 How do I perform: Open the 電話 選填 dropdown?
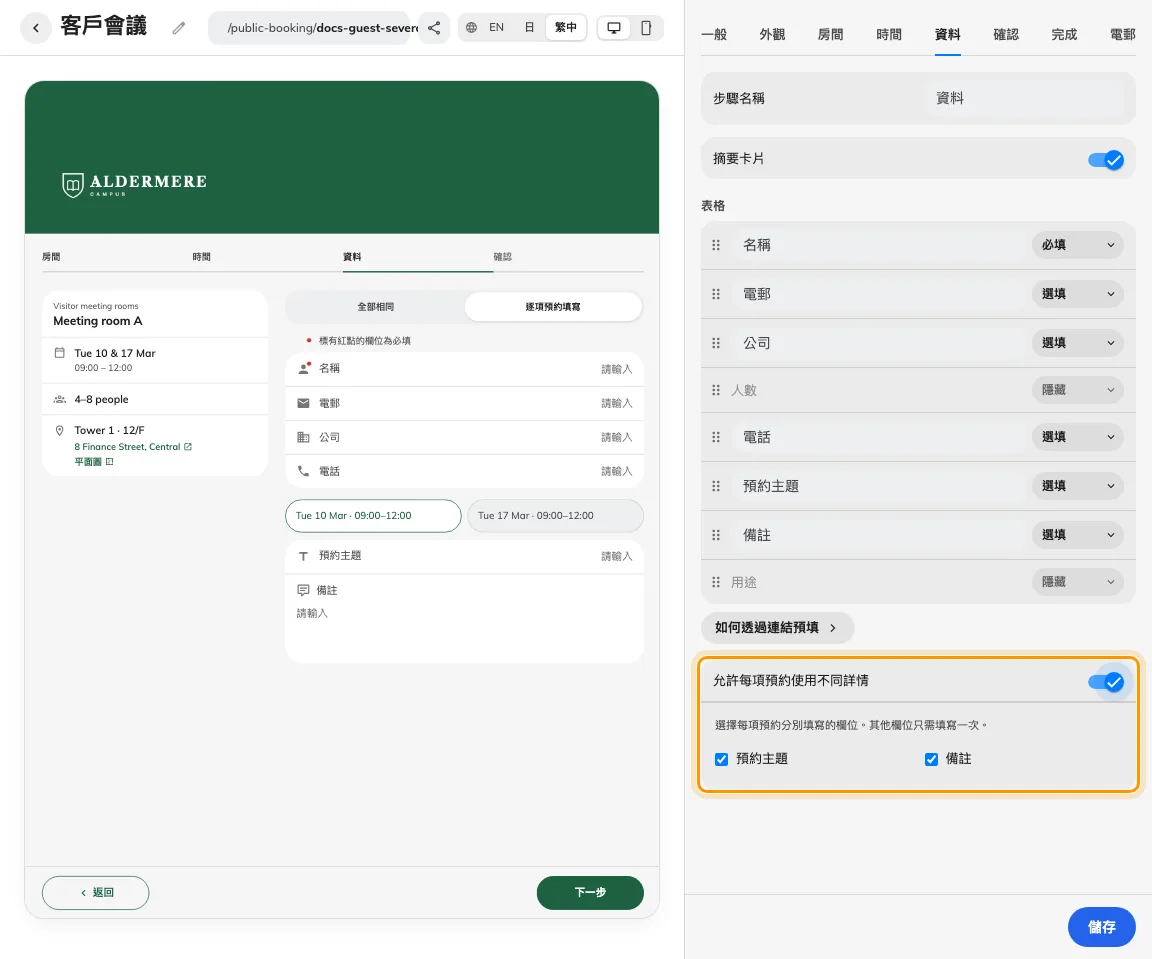[x=1077, y=437]
